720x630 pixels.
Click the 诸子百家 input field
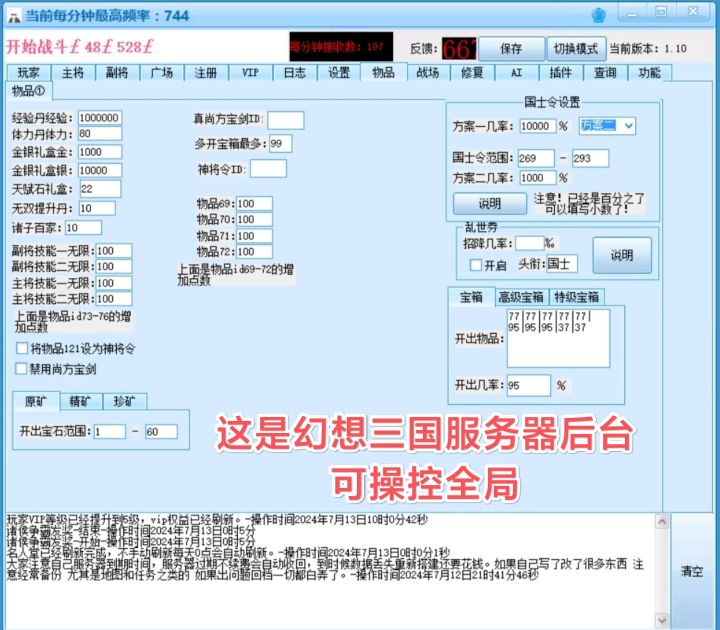(83, 228)
